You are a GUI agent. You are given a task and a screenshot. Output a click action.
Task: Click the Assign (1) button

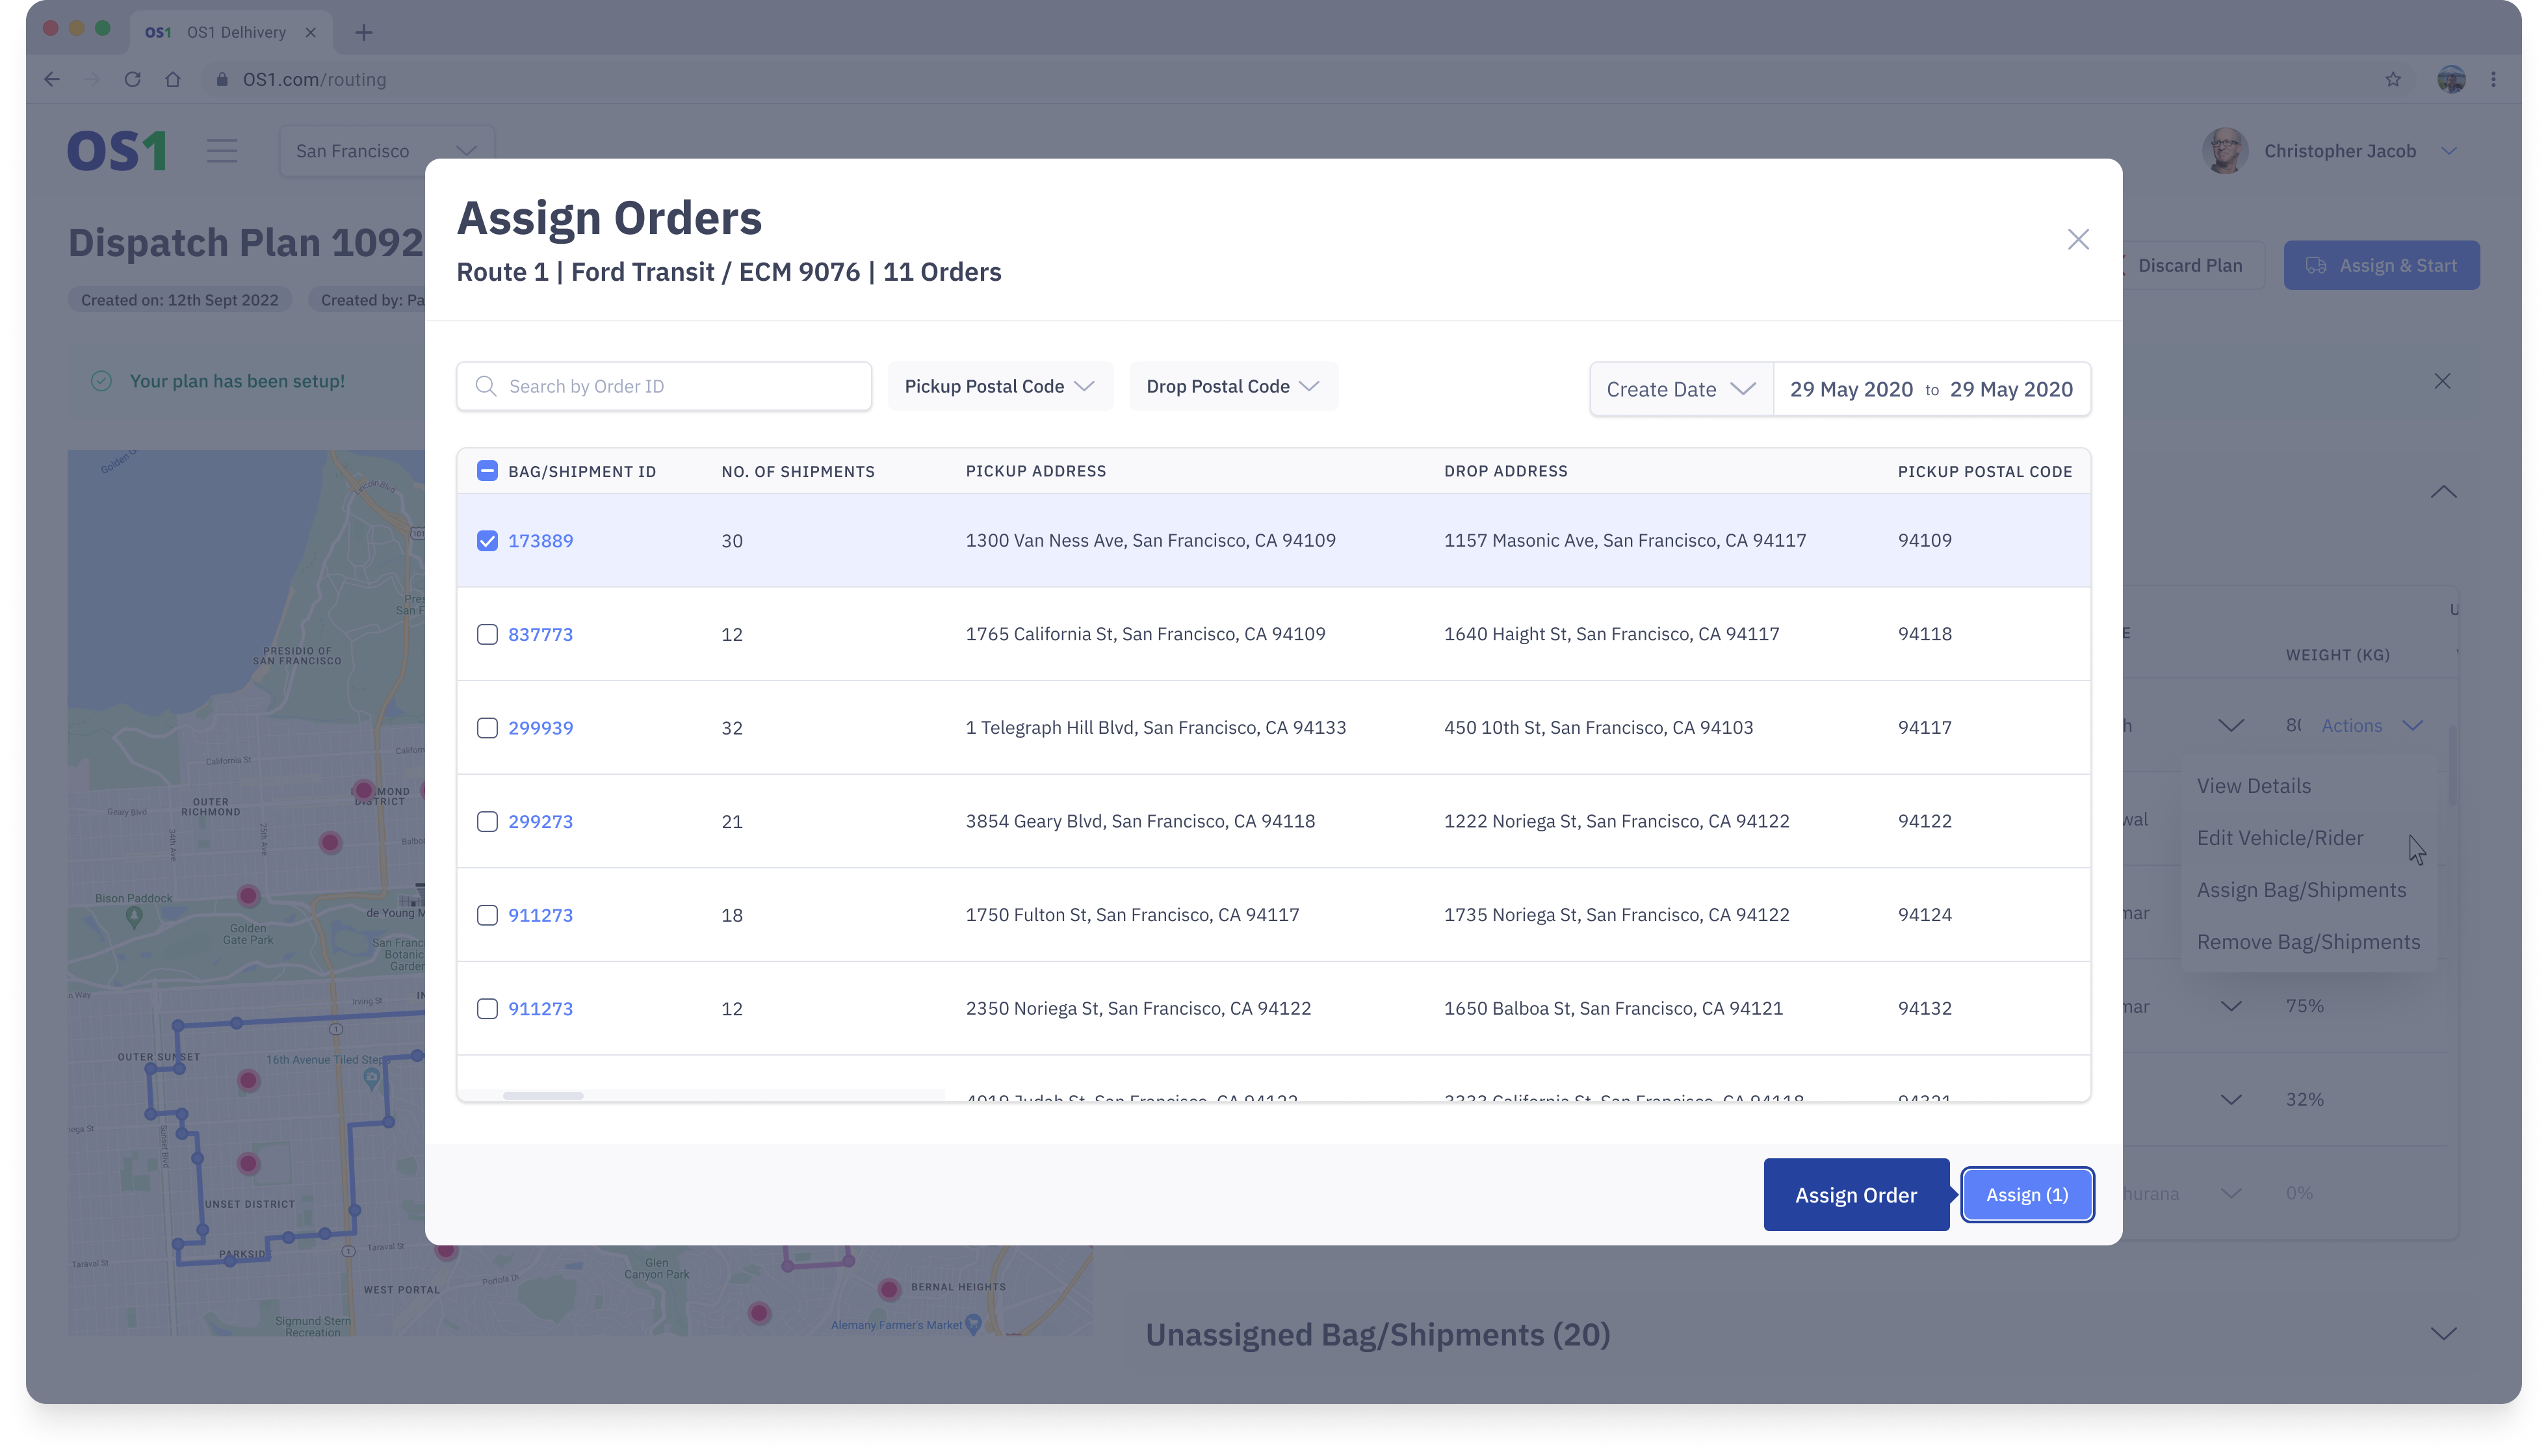[x=2026, y=1194]
